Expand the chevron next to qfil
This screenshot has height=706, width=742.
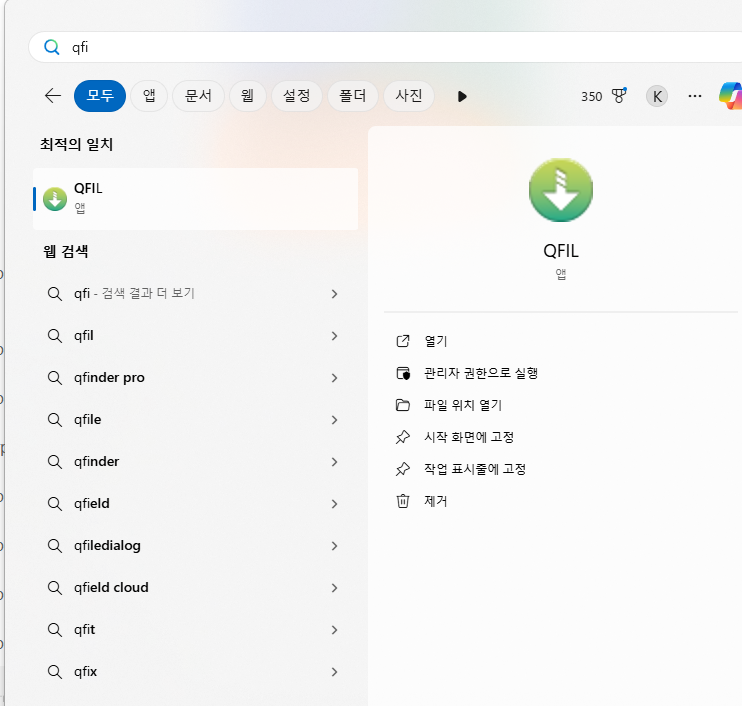click(x=335, y=336)
